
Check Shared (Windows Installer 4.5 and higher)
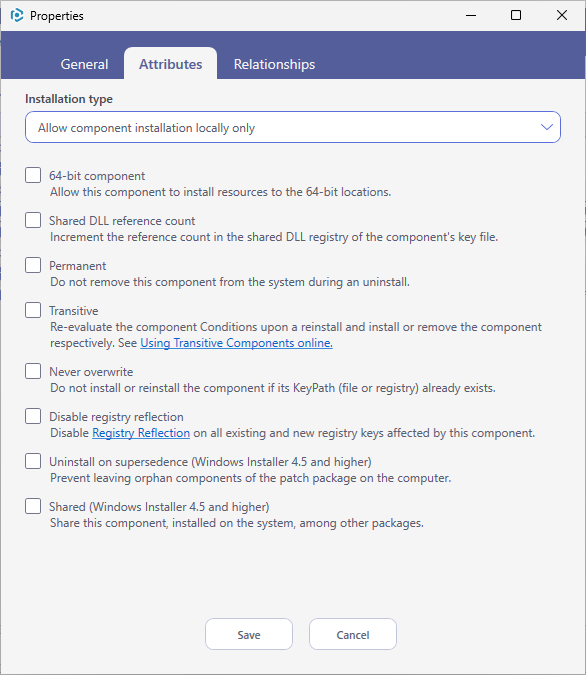coord(33,506)
